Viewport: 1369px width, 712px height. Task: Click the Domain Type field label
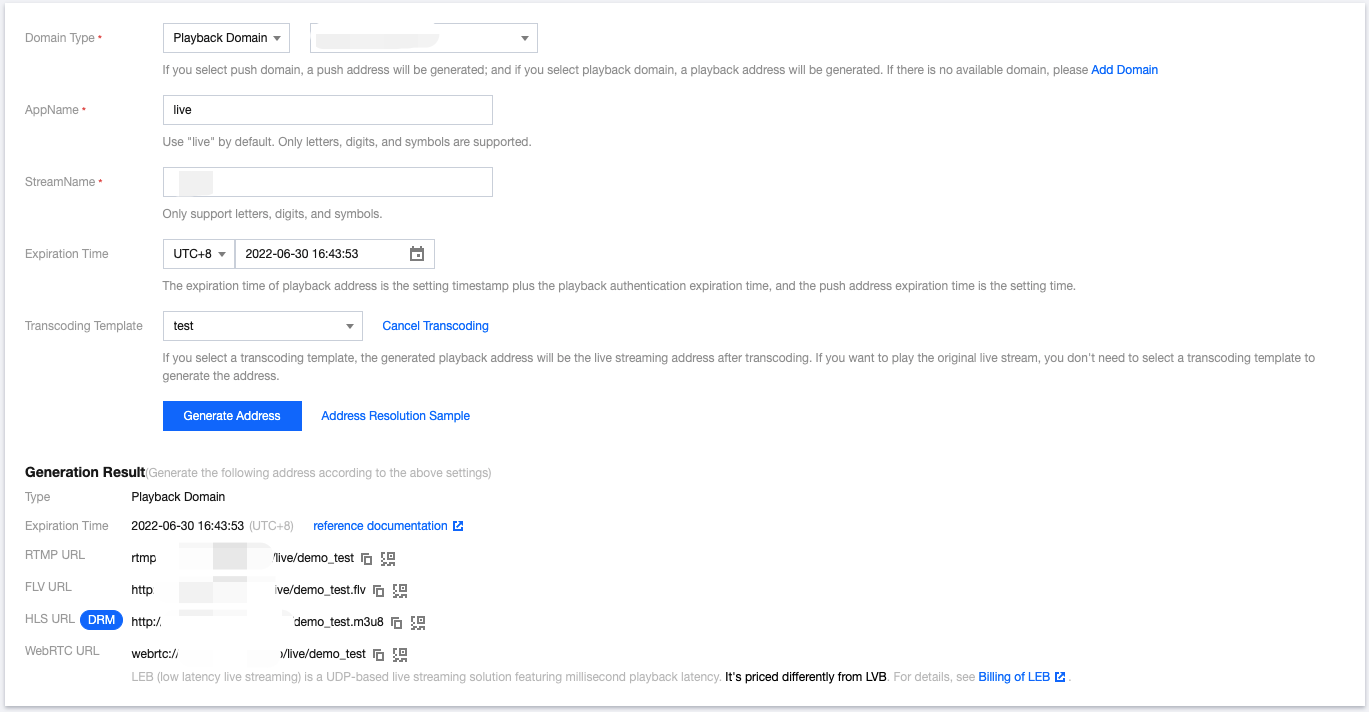(60, 38)
